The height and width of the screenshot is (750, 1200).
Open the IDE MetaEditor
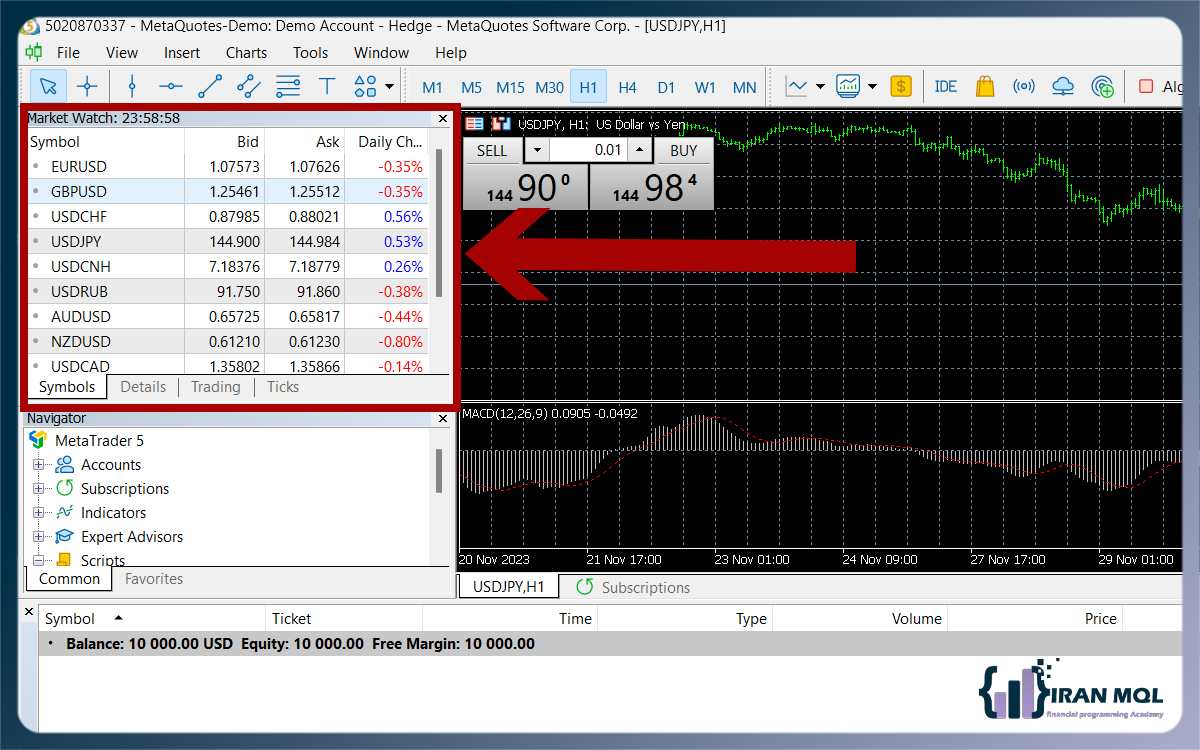click(x=946, y=87)
